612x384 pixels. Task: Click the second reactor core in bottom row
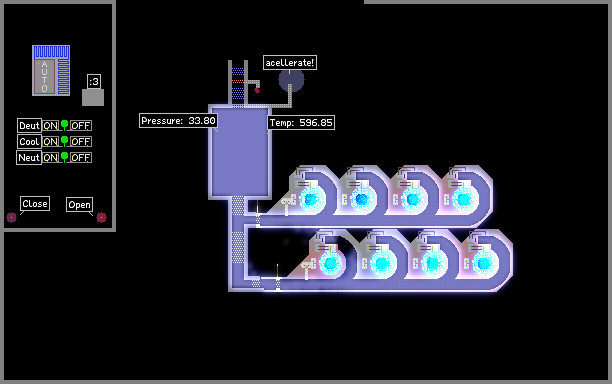[x=381, y=263]
